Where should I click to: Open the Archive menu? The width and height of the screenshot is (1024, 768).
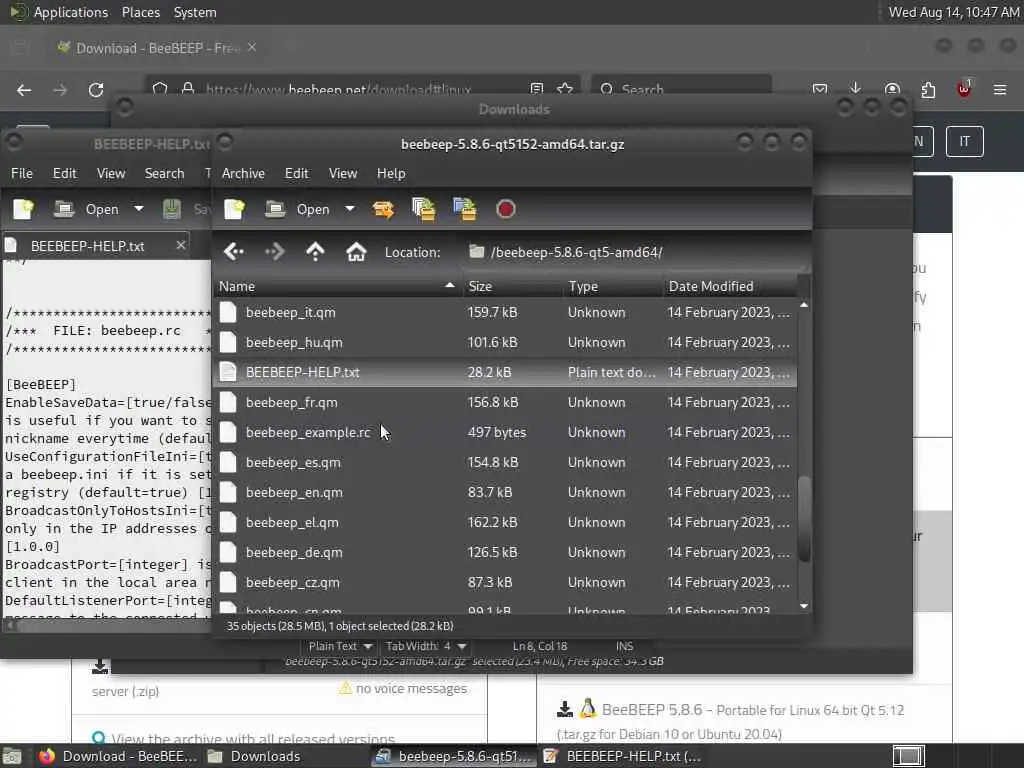coord(243,173)
